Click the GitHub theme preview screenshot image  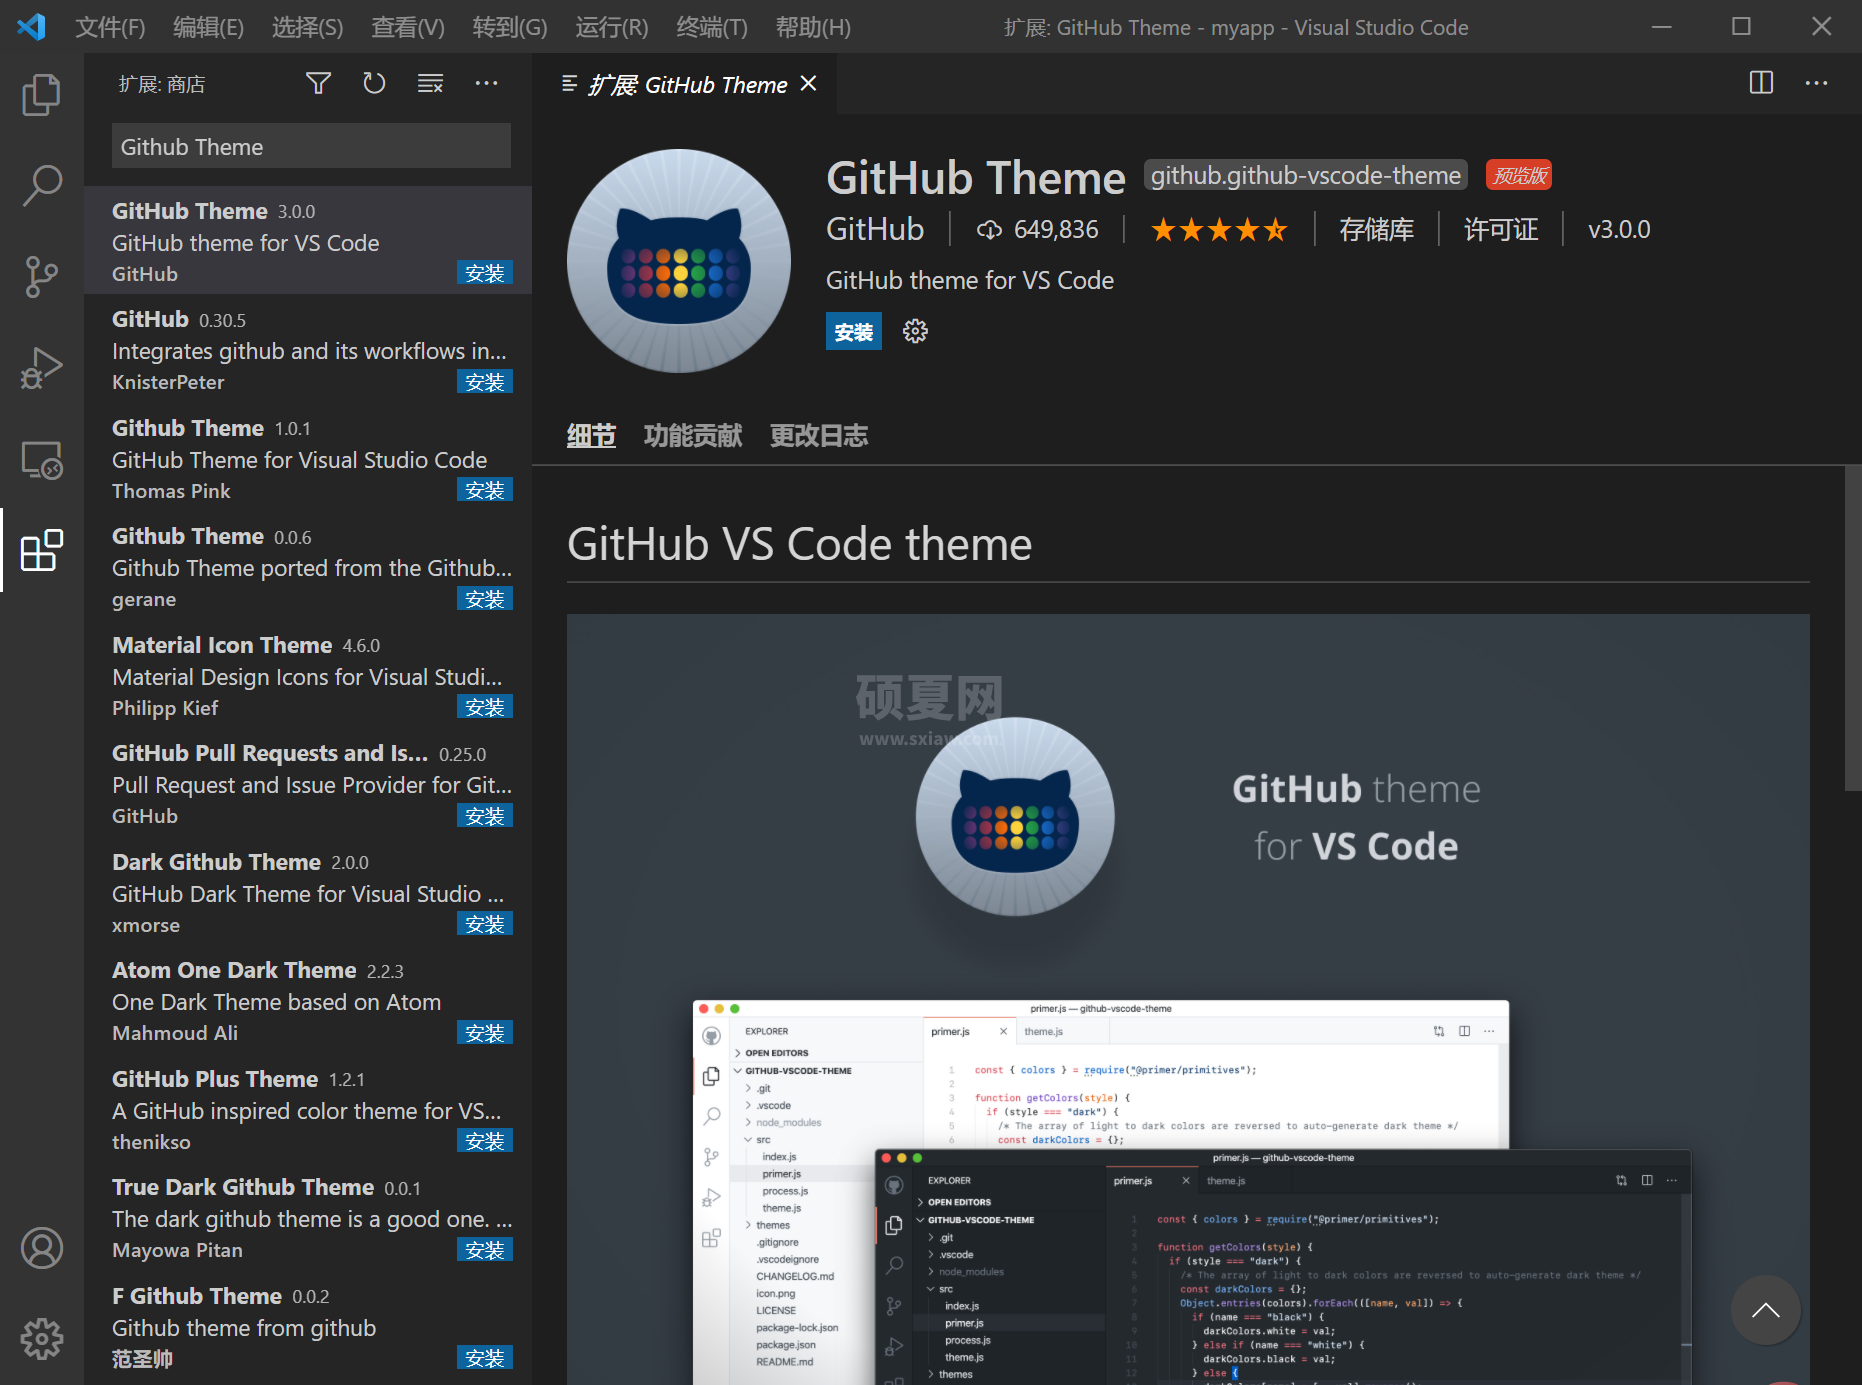[1188, 998]
